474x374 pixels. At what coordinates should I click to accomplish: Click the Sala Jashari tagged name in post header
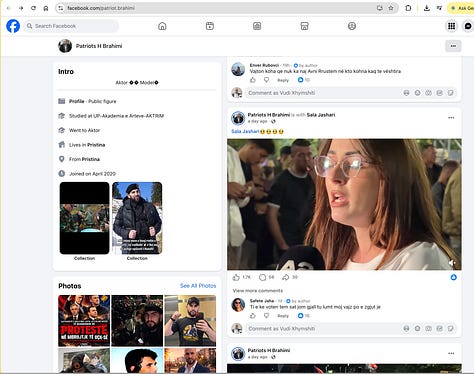[x=321, y=115]
